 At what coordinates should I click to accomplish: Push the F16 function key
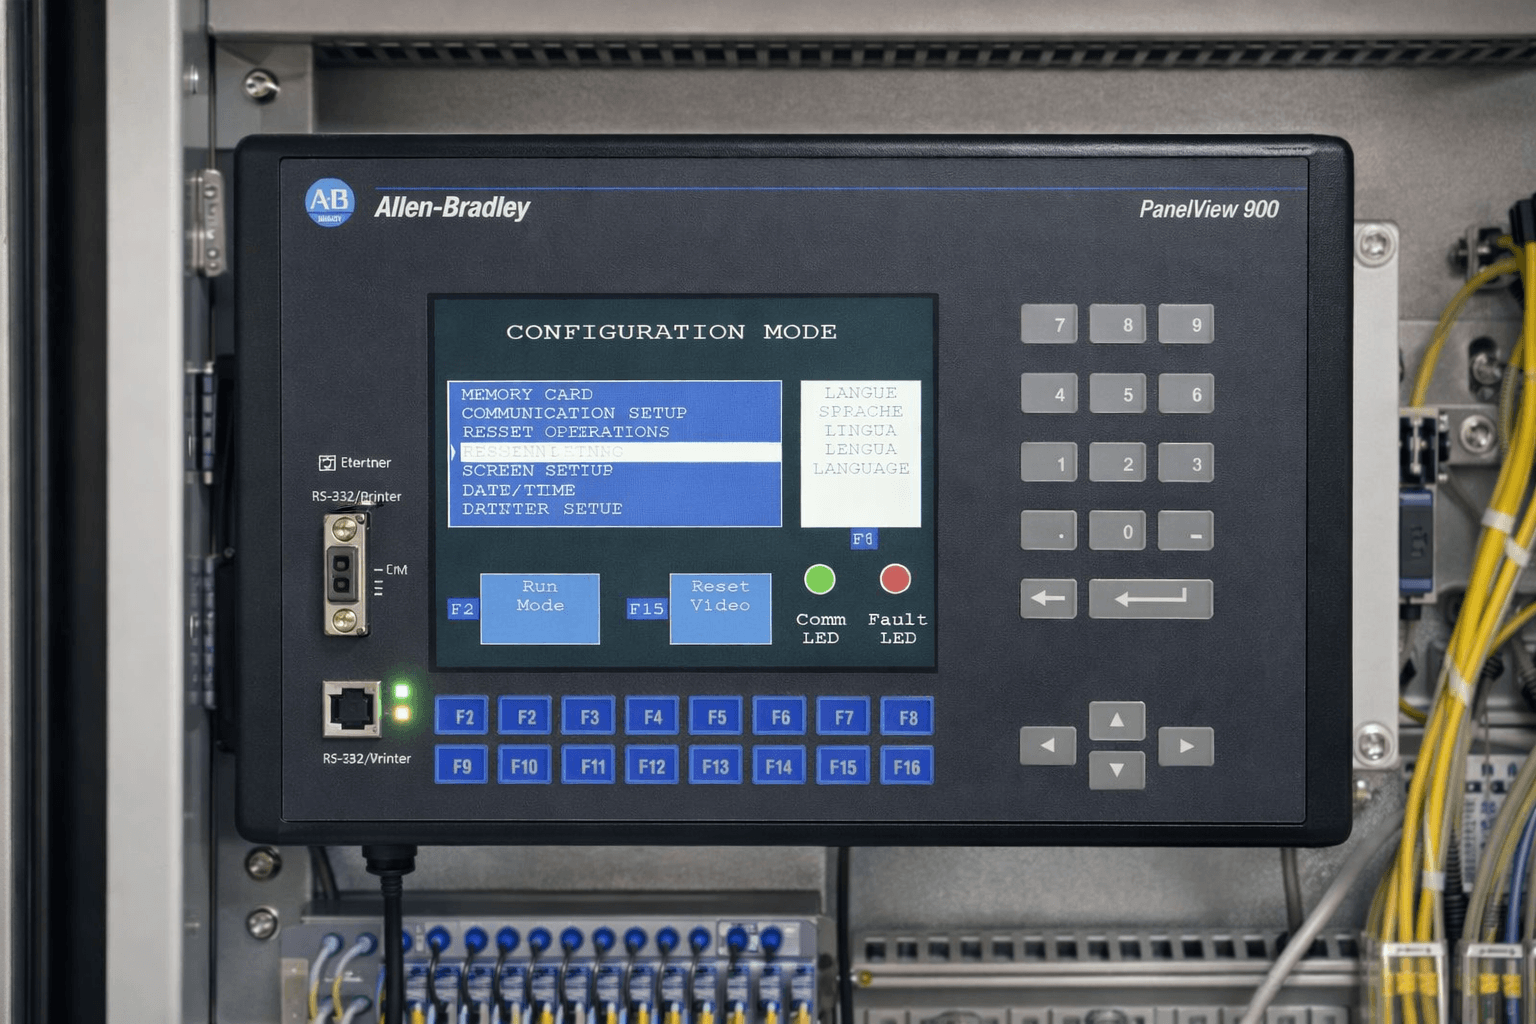click(907, 766)
